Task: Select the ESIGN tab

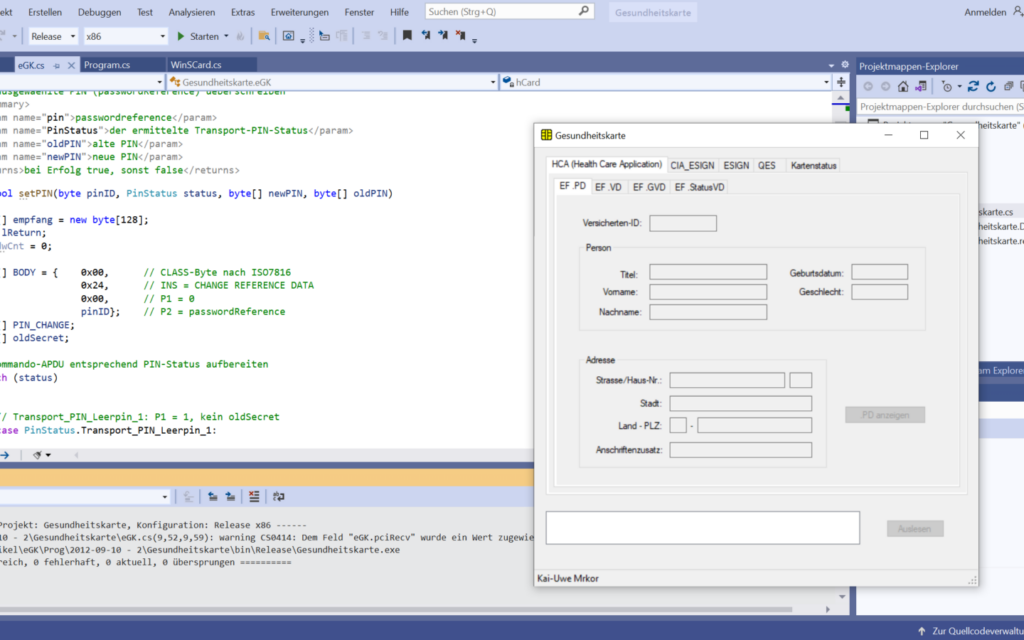Action: 736,165
